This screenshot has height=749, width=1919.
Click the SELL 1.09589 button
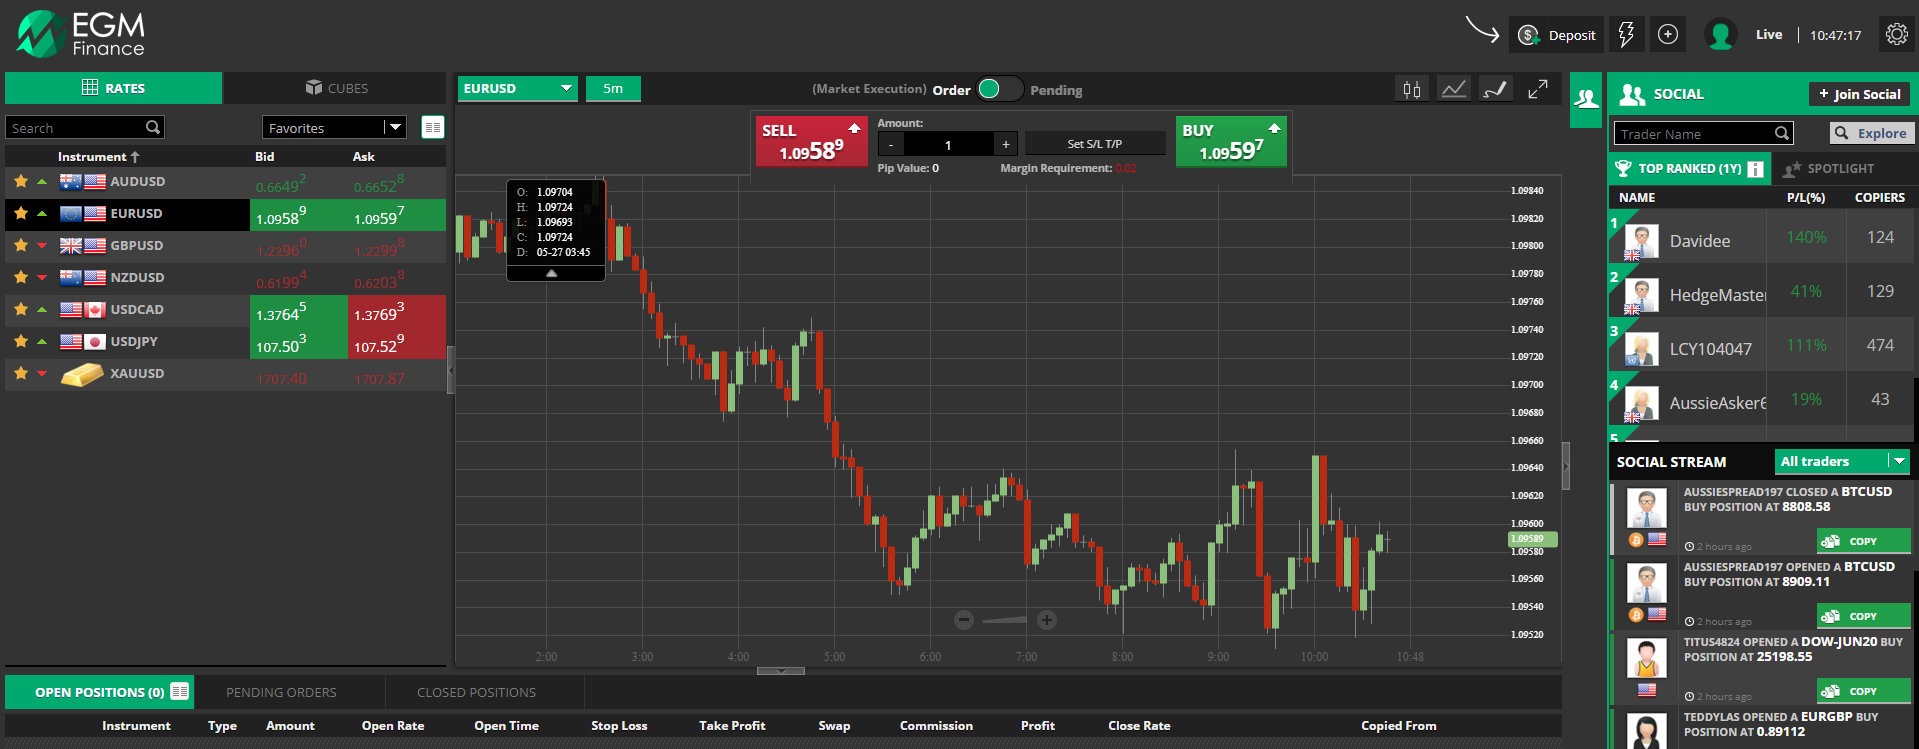tap(811, 141)
